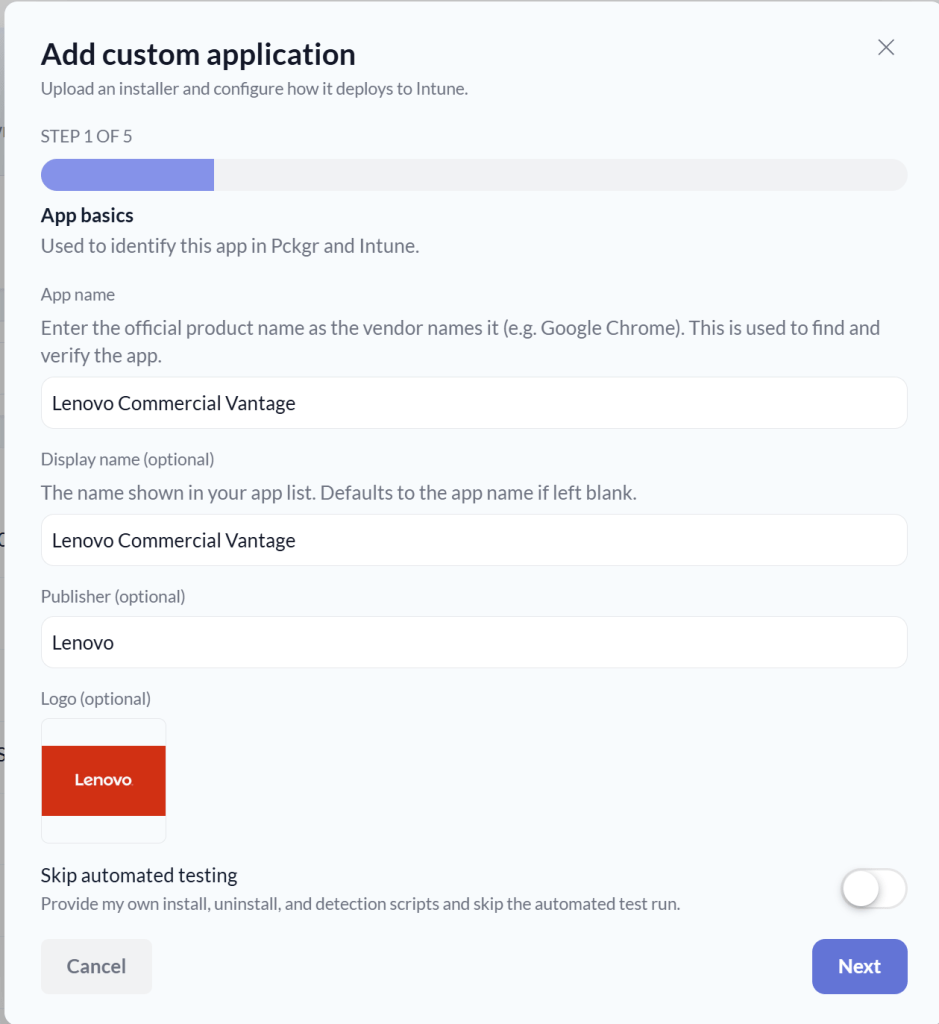The width and height of the screenshot is (939, 1024).
Task: Focus the App name input field
Action: (474, 403)
